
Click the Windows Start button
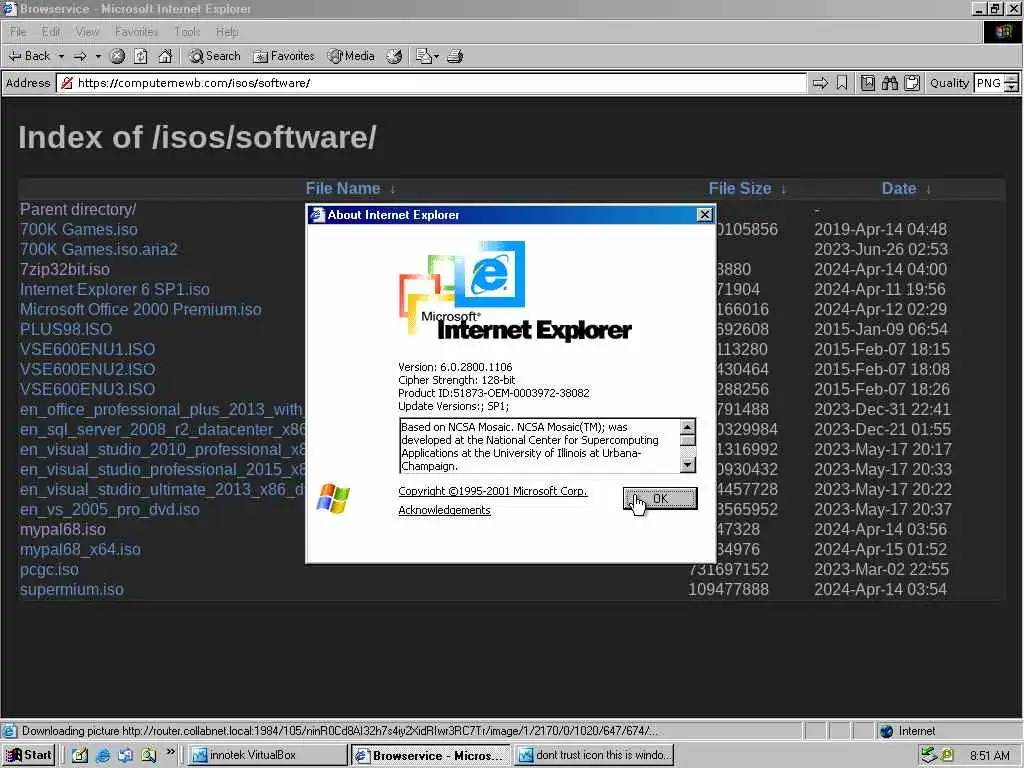(28, 756)
